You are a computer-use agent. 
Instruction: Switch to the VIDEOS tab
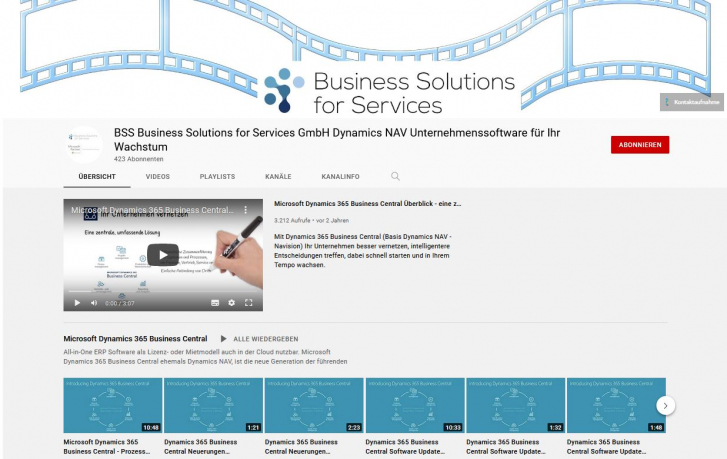coord(158,177)
